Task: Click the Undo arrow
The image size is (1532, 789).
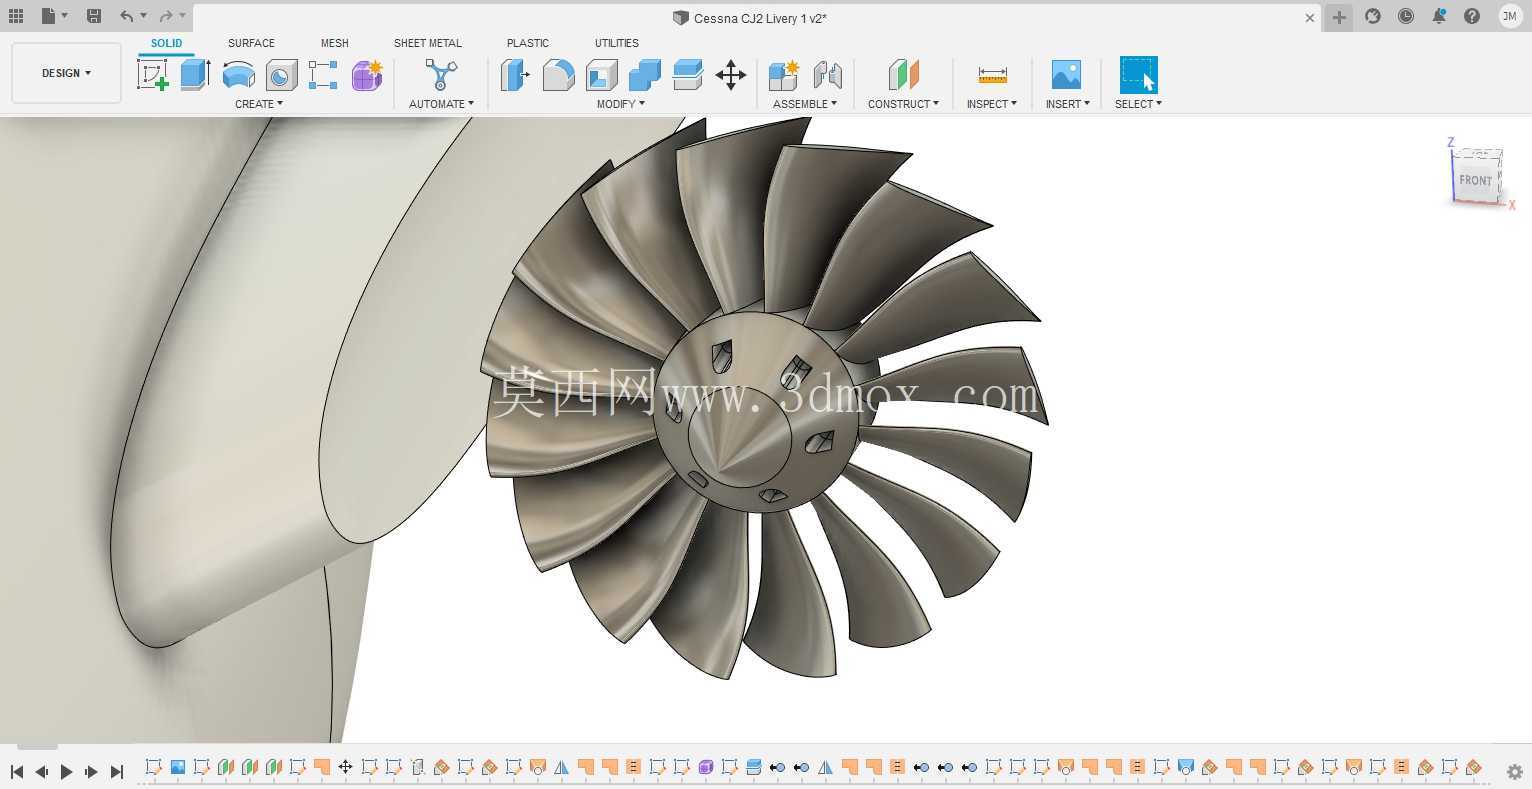Action: [x=126, y=16]
